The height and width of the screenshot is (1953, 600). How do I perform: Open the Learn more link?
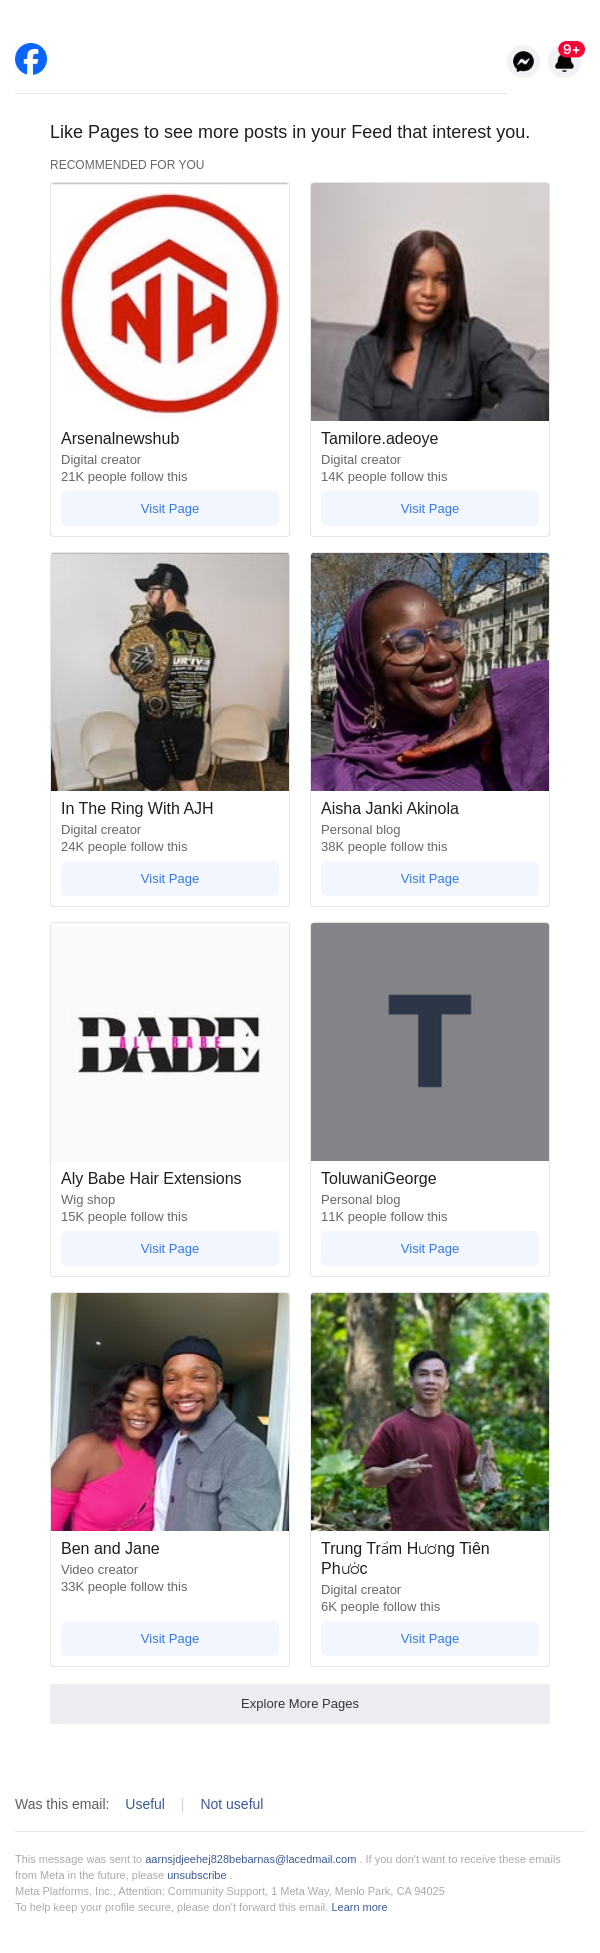pyautogui.click(x=359, y=1907)
